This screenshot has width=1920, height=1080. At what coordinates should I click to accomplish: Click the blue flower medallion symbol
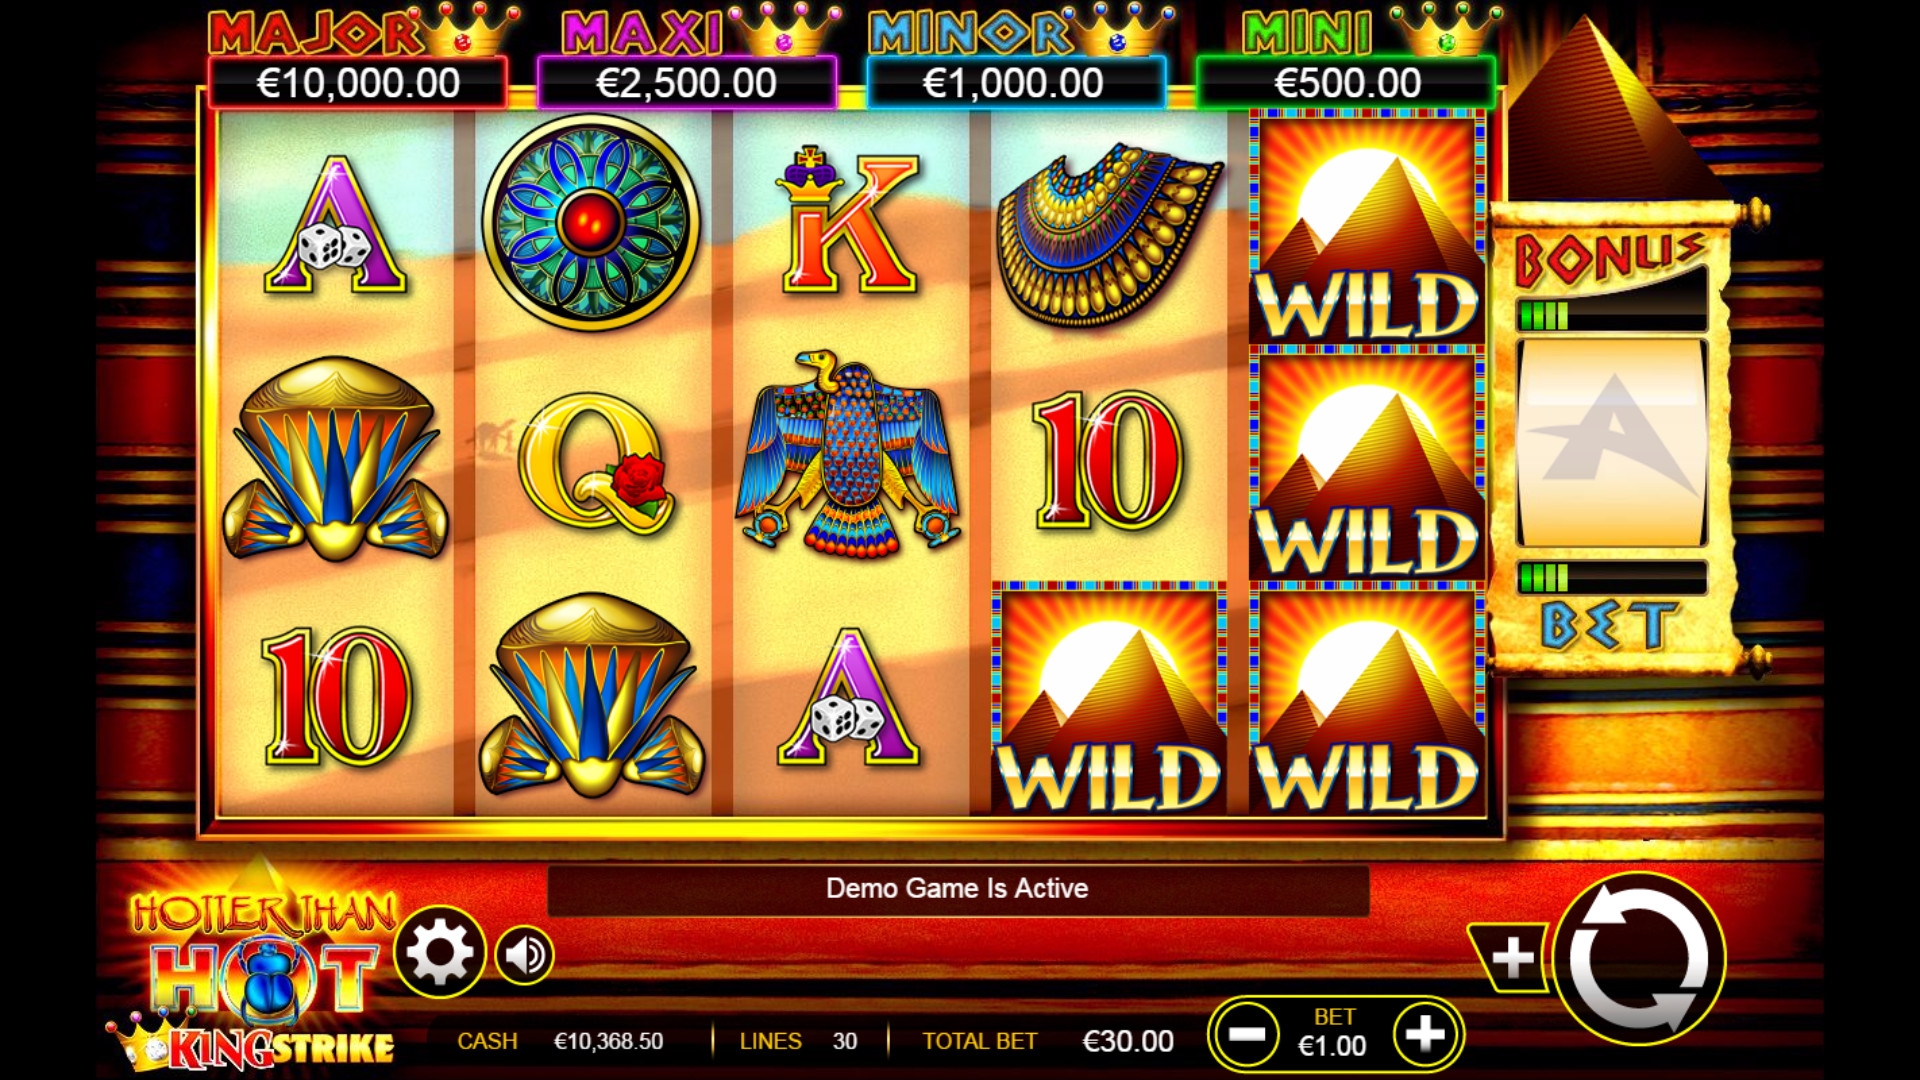[591, 222]
